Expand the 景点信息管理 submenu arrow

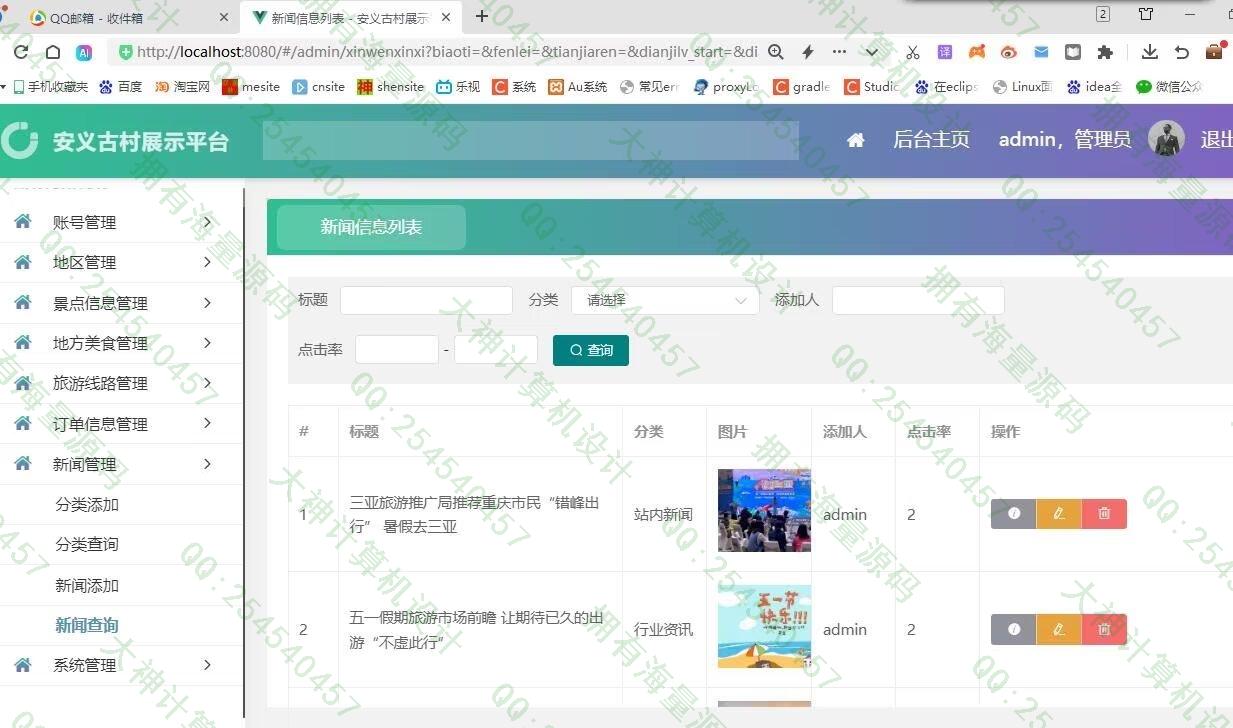pyautogui.click(x=207, y=303)
